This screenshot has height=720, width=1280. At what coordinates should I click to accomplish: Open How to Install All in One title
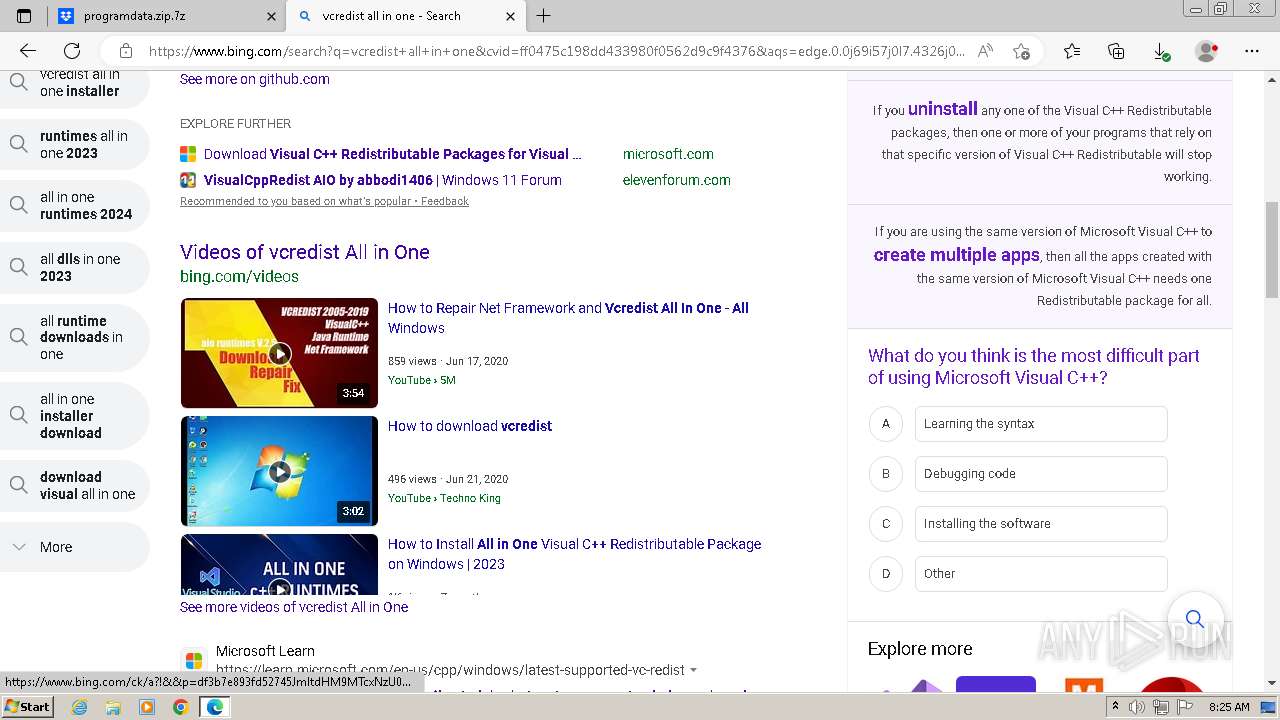tap(574, 554)
